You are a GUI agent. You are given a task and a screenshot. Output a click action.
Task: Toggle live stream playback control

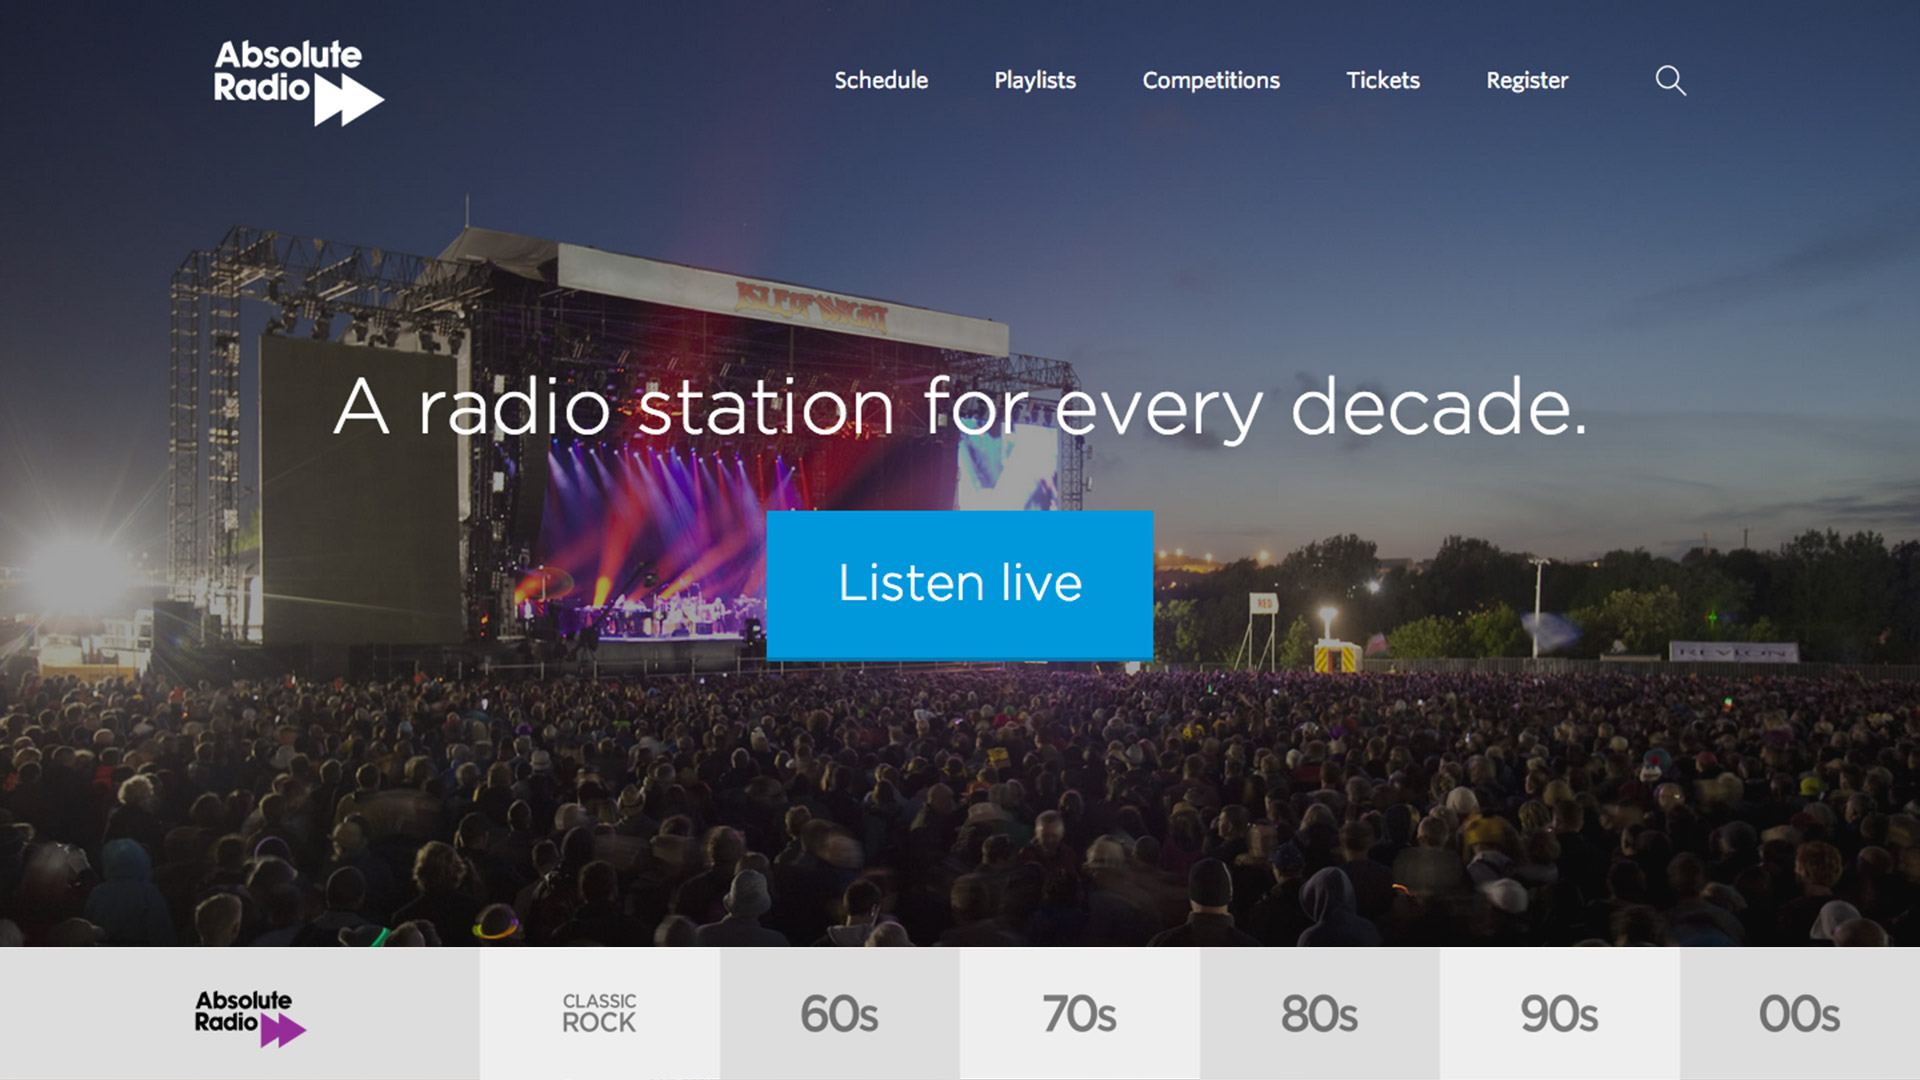[960, 584]
